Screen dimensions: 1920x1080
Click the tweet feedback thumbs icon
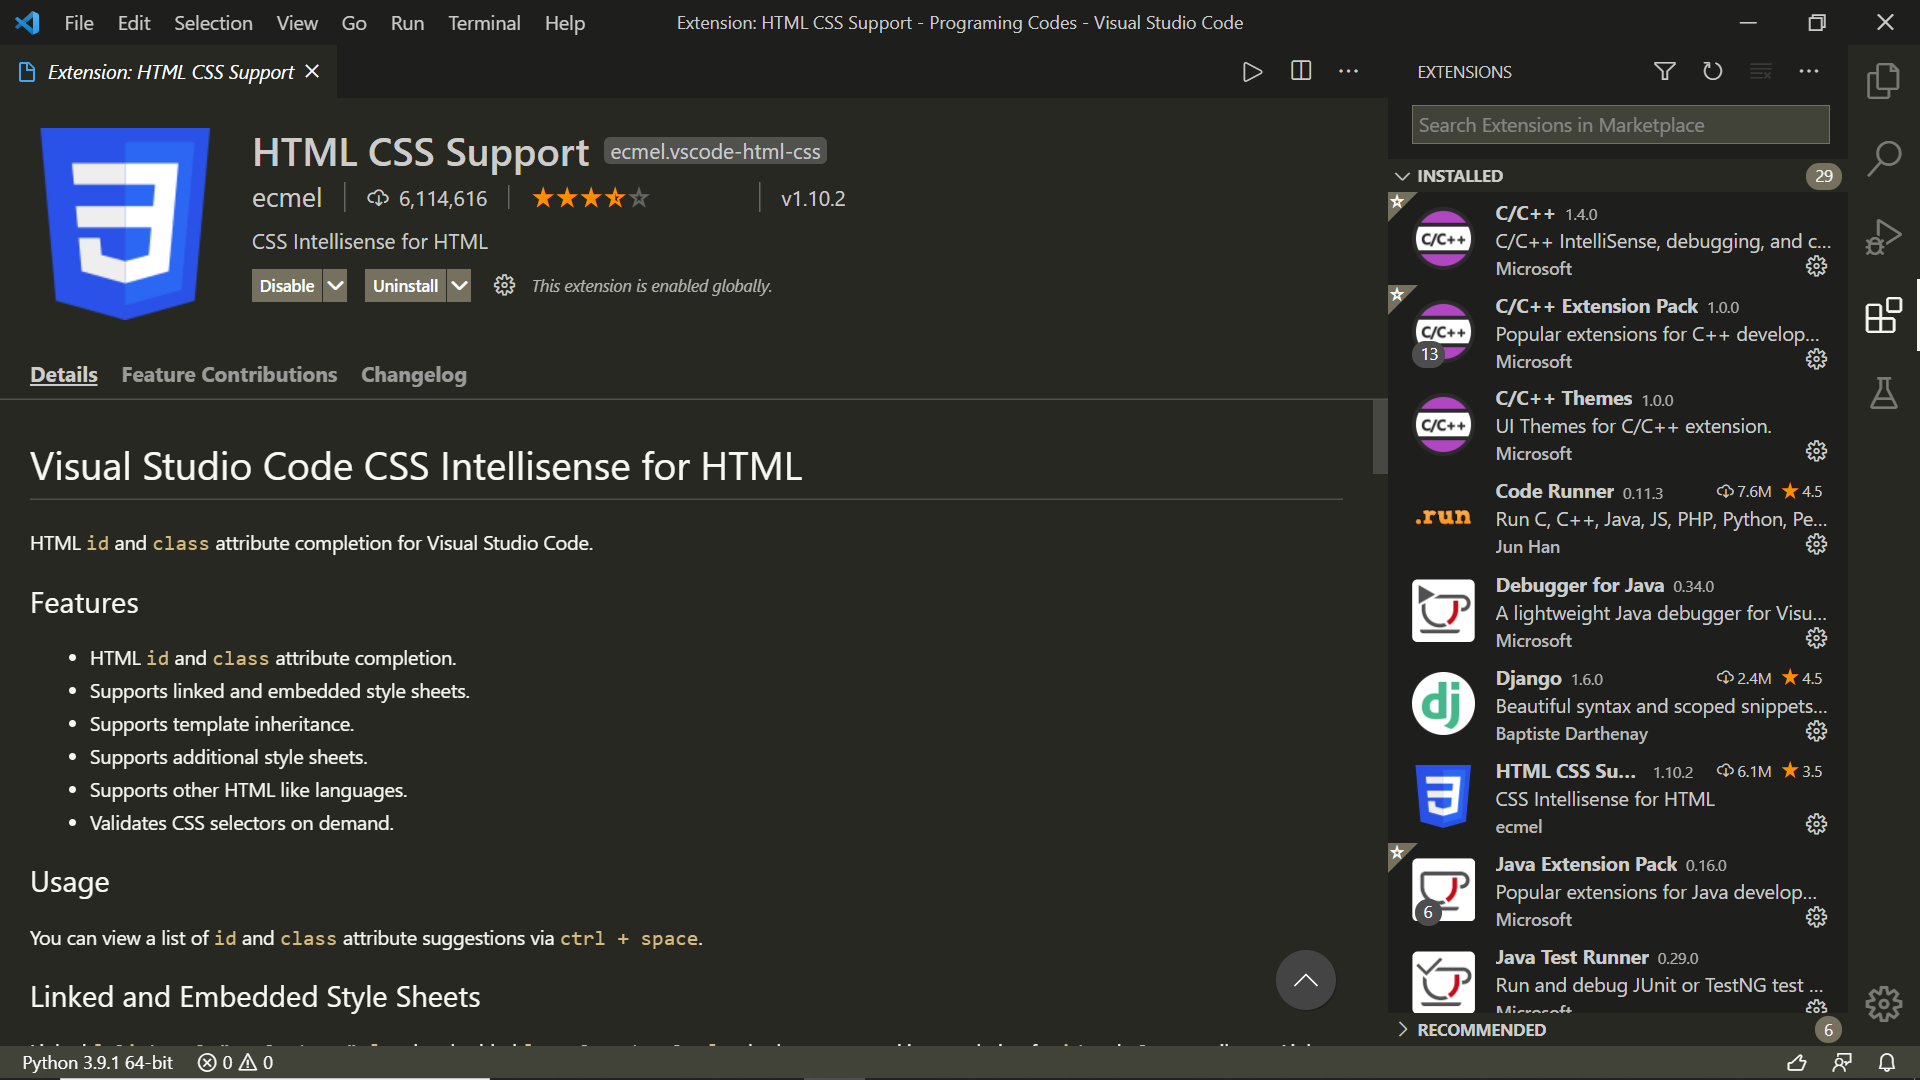1796,1062
